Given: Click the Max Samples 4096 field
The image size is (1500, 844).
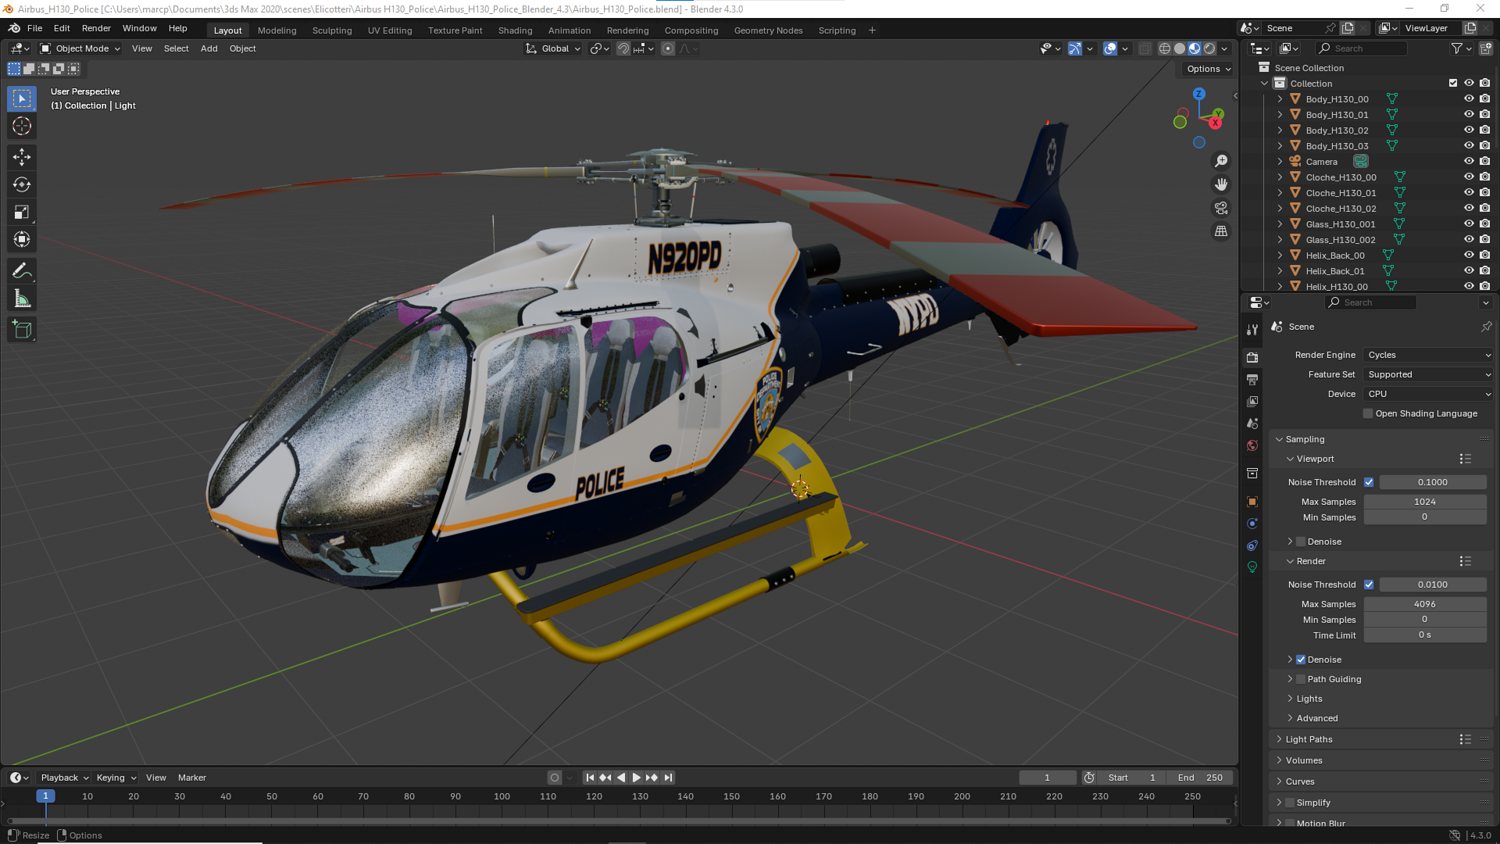Looking at the screenshot, I should pyautogui.click(x=1425, y=604).
